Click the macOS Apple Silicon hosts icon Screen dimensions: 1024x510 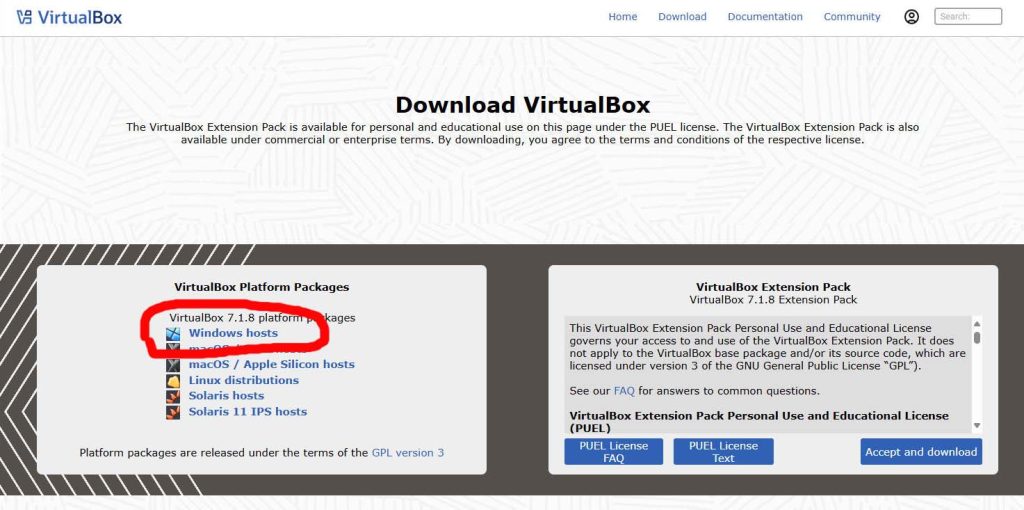(x=173, y=364)
